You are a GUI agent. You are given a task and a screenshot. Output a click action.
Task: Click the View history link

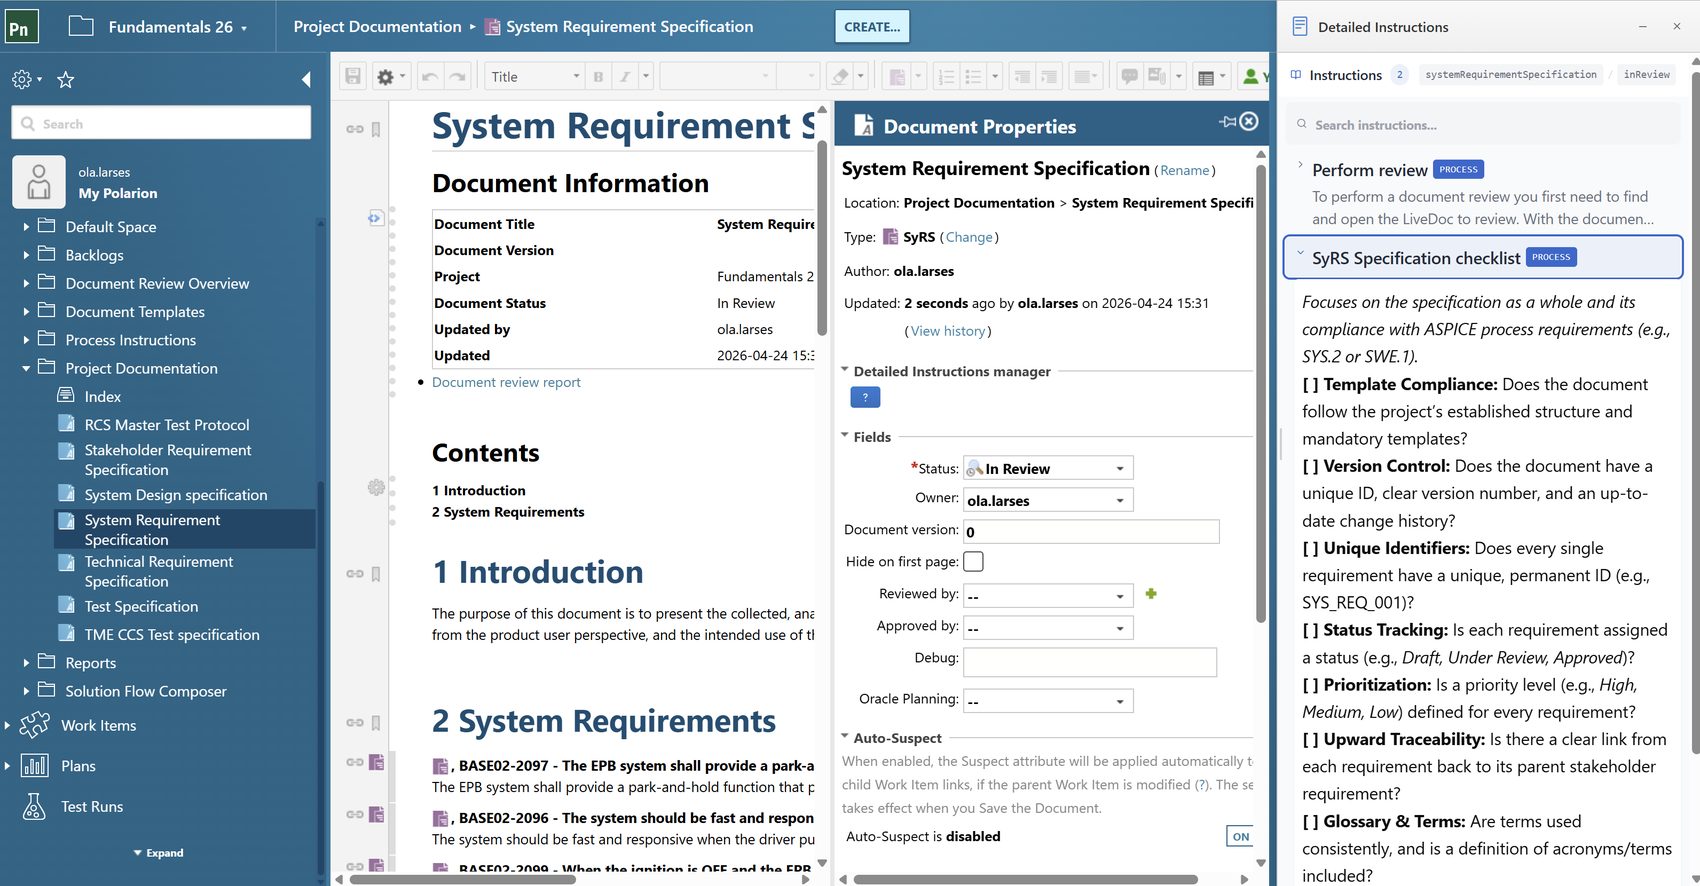[x=948, y=331]
